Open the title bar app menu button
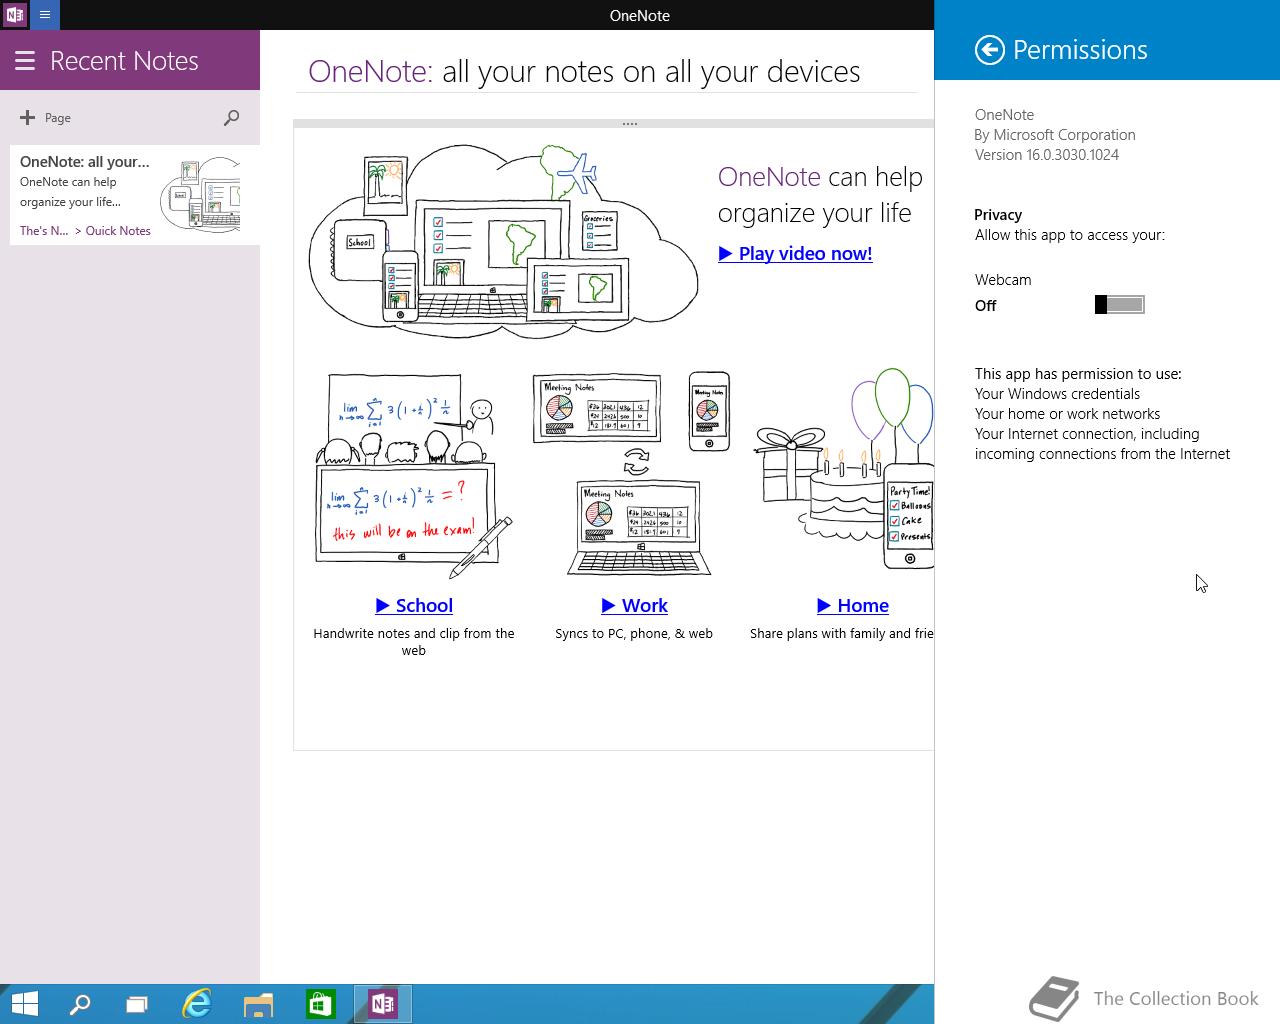This screenshot has width=1280, height=1024. click(45, 15)
